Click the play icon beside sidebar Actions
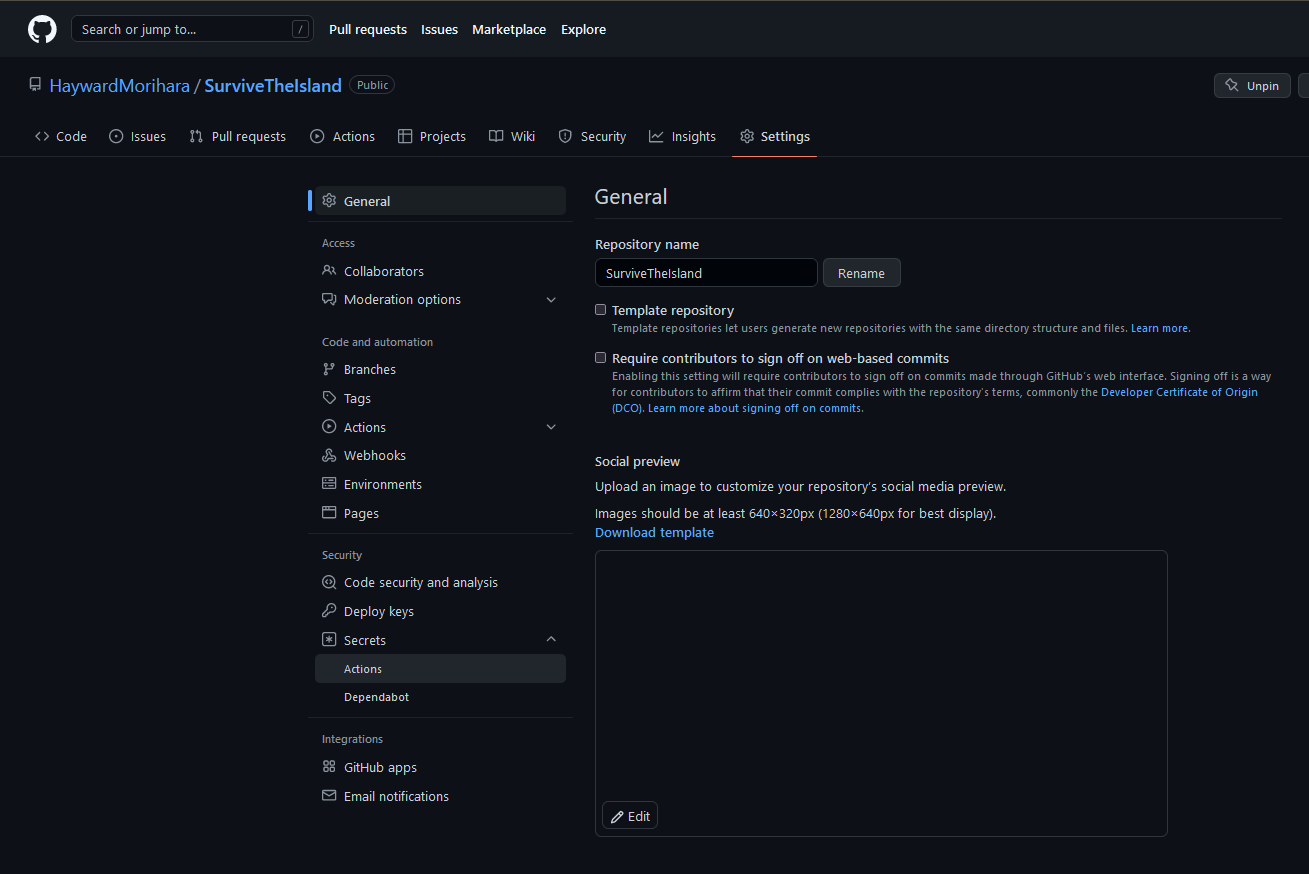Screen dimensions: 1309x874 (x=329, y=427)
